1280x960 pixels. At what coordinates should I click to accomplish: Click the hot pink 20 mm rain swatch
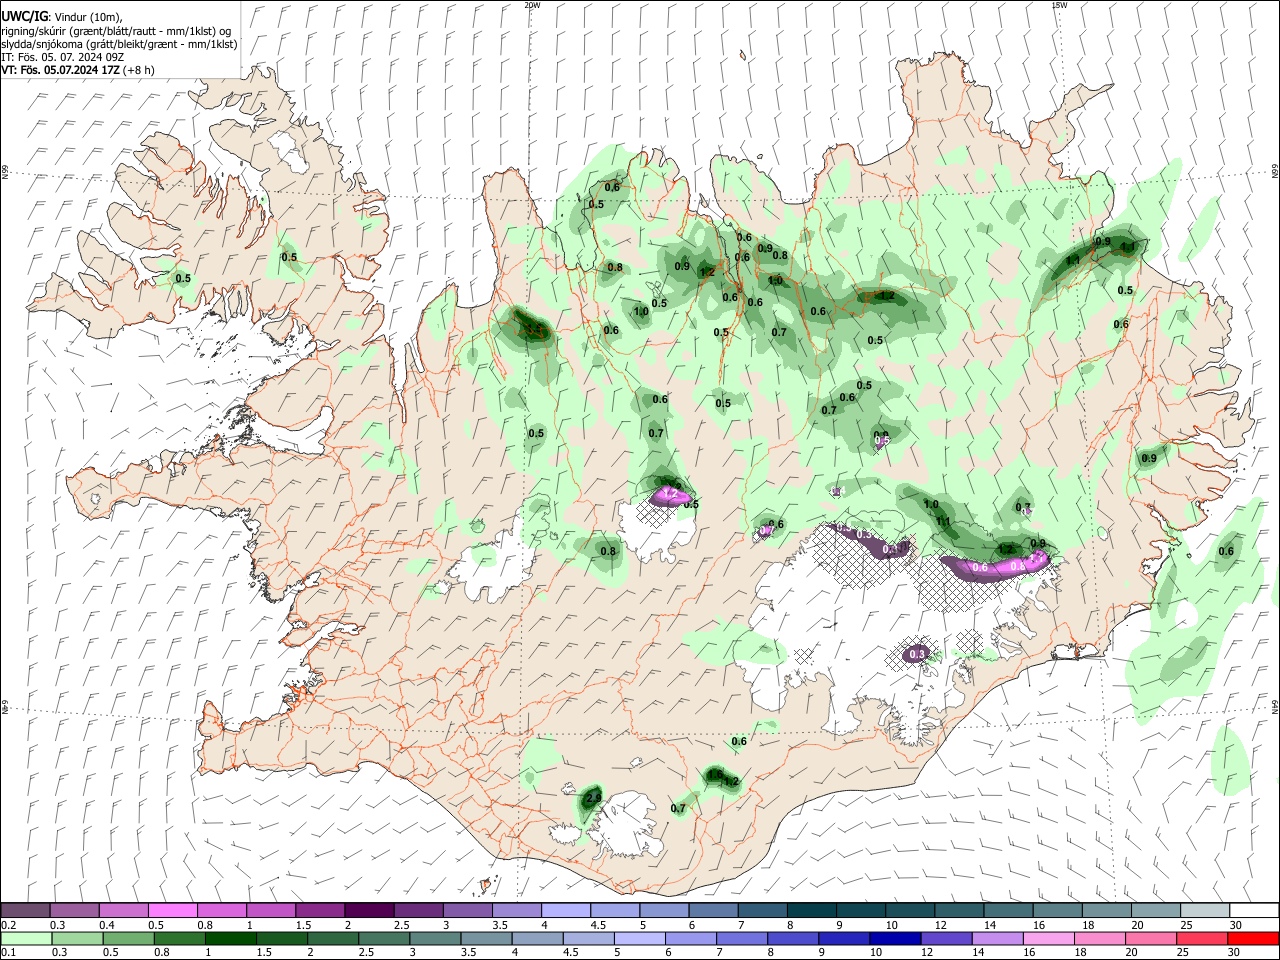coord(1151,938)
